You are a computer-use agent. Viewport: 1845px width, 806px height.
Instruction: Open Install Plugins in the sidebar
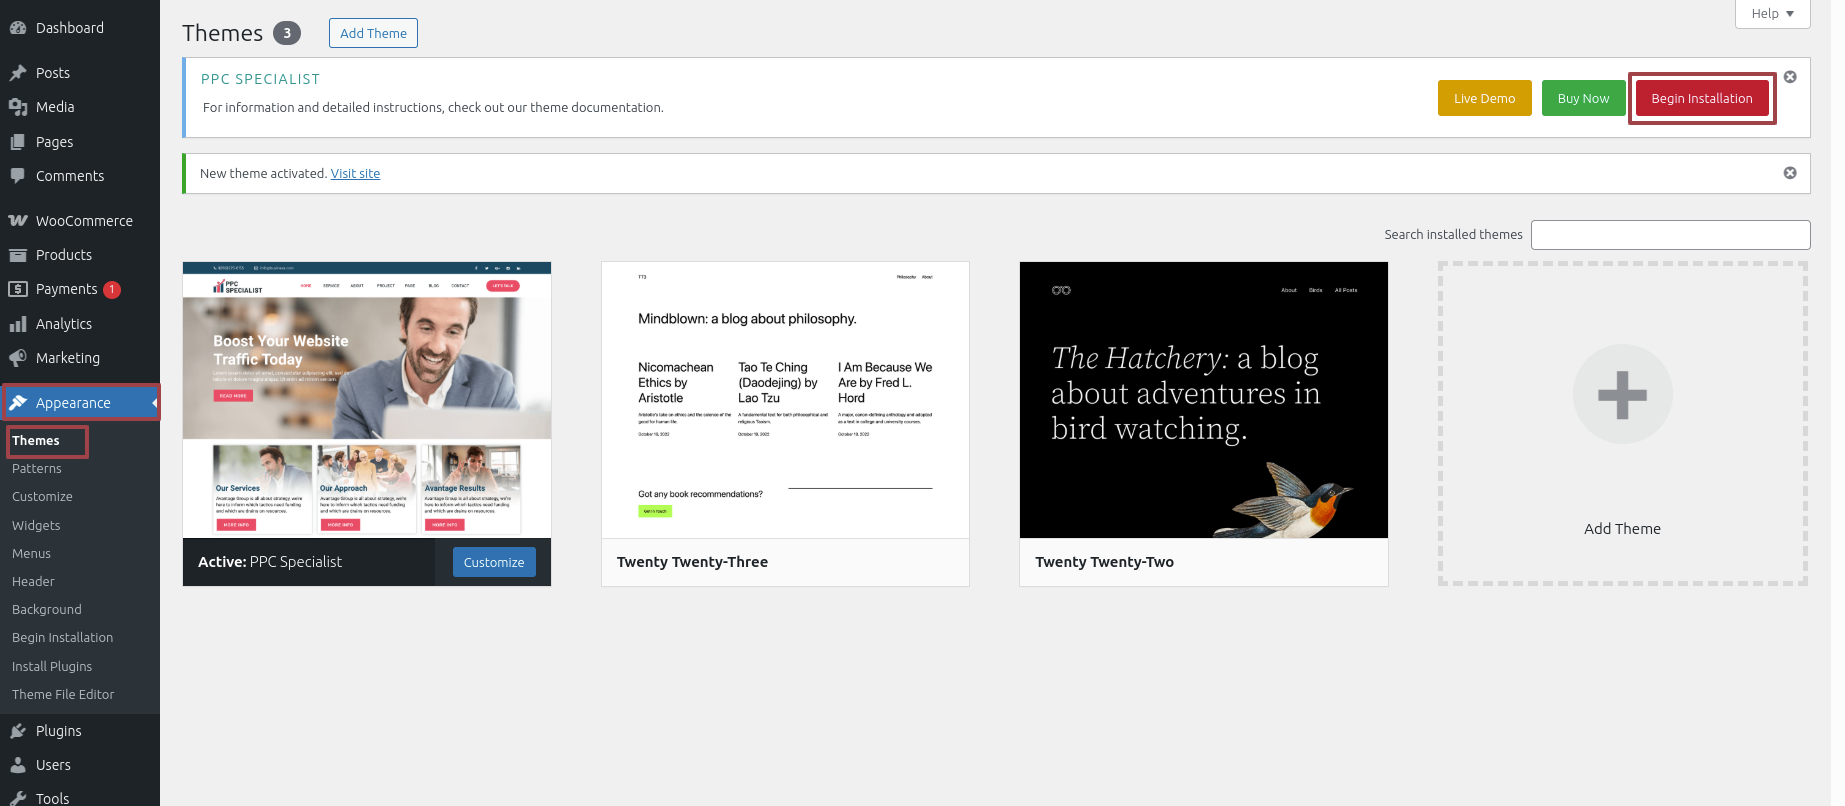[52, 667]
